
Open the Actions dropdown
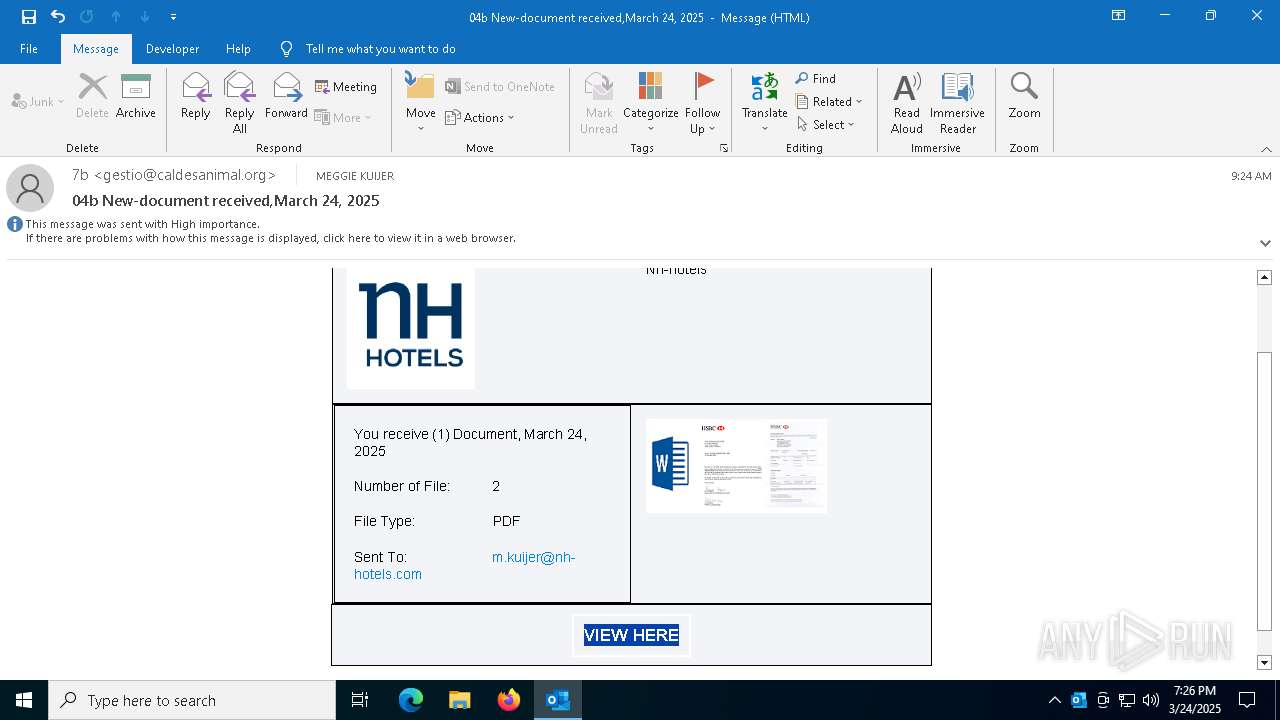tap(480, 117)
